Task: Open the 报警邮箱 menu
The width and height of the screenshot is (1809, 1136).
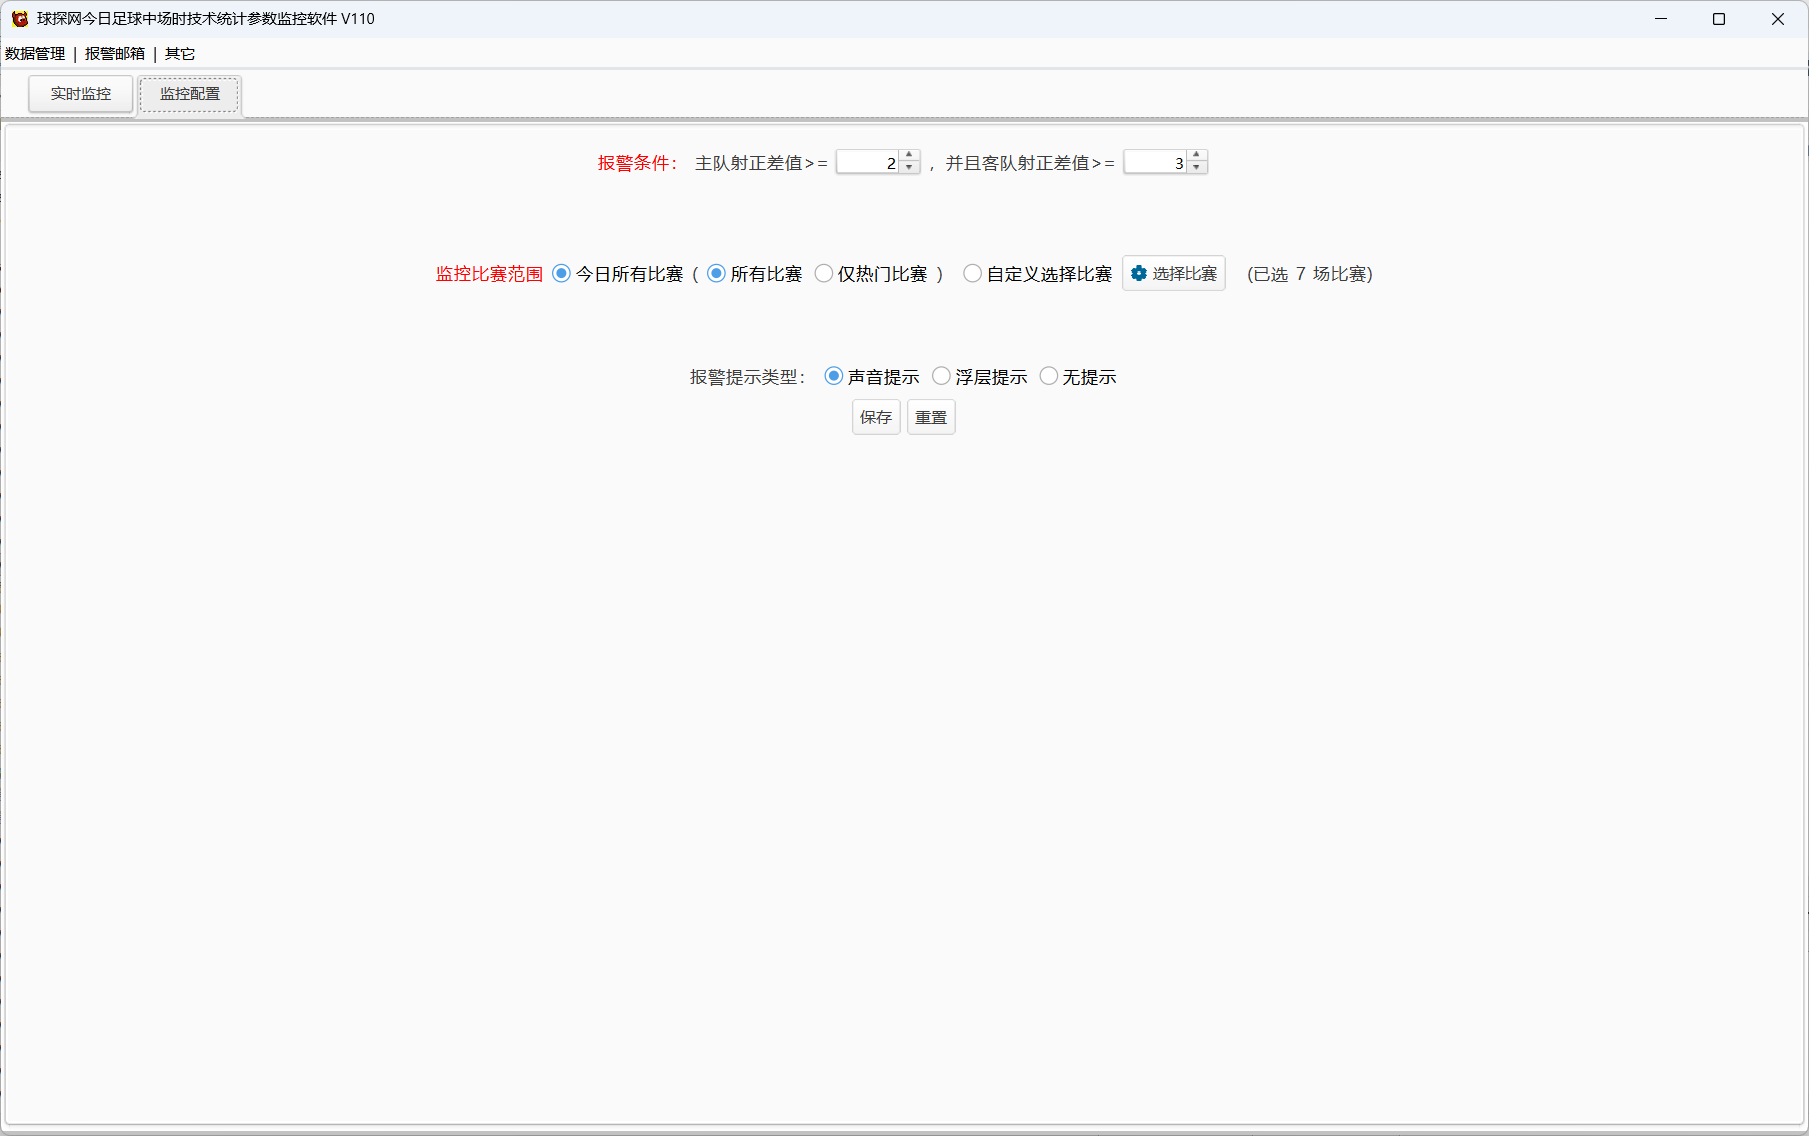Action: [x=115, y=54]
